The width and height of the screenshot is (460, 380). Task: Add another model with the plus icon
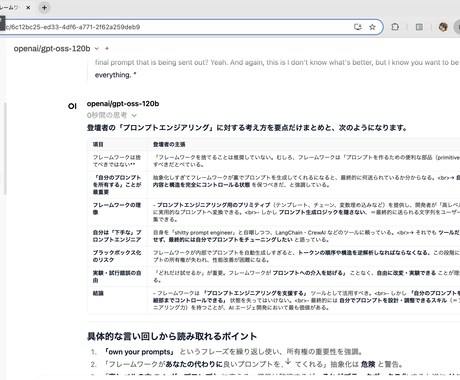[x=107, y=49]
